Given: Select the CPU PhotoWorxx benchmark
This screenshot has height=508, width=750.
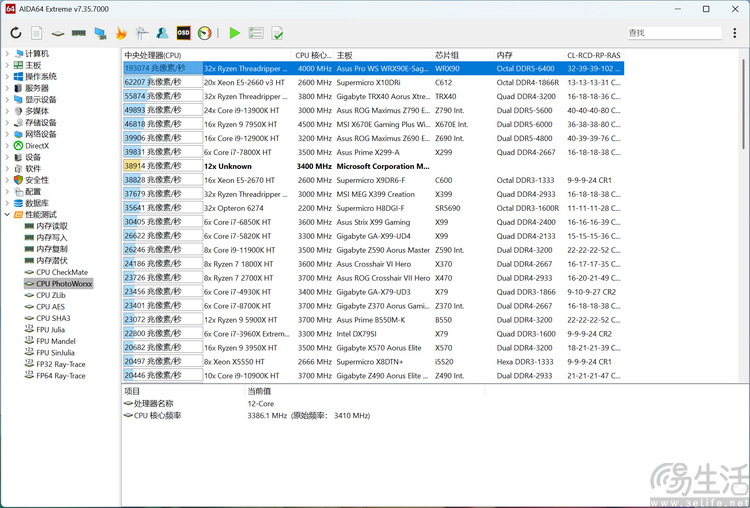Looking at the screenshot, I should click(58, 284).
